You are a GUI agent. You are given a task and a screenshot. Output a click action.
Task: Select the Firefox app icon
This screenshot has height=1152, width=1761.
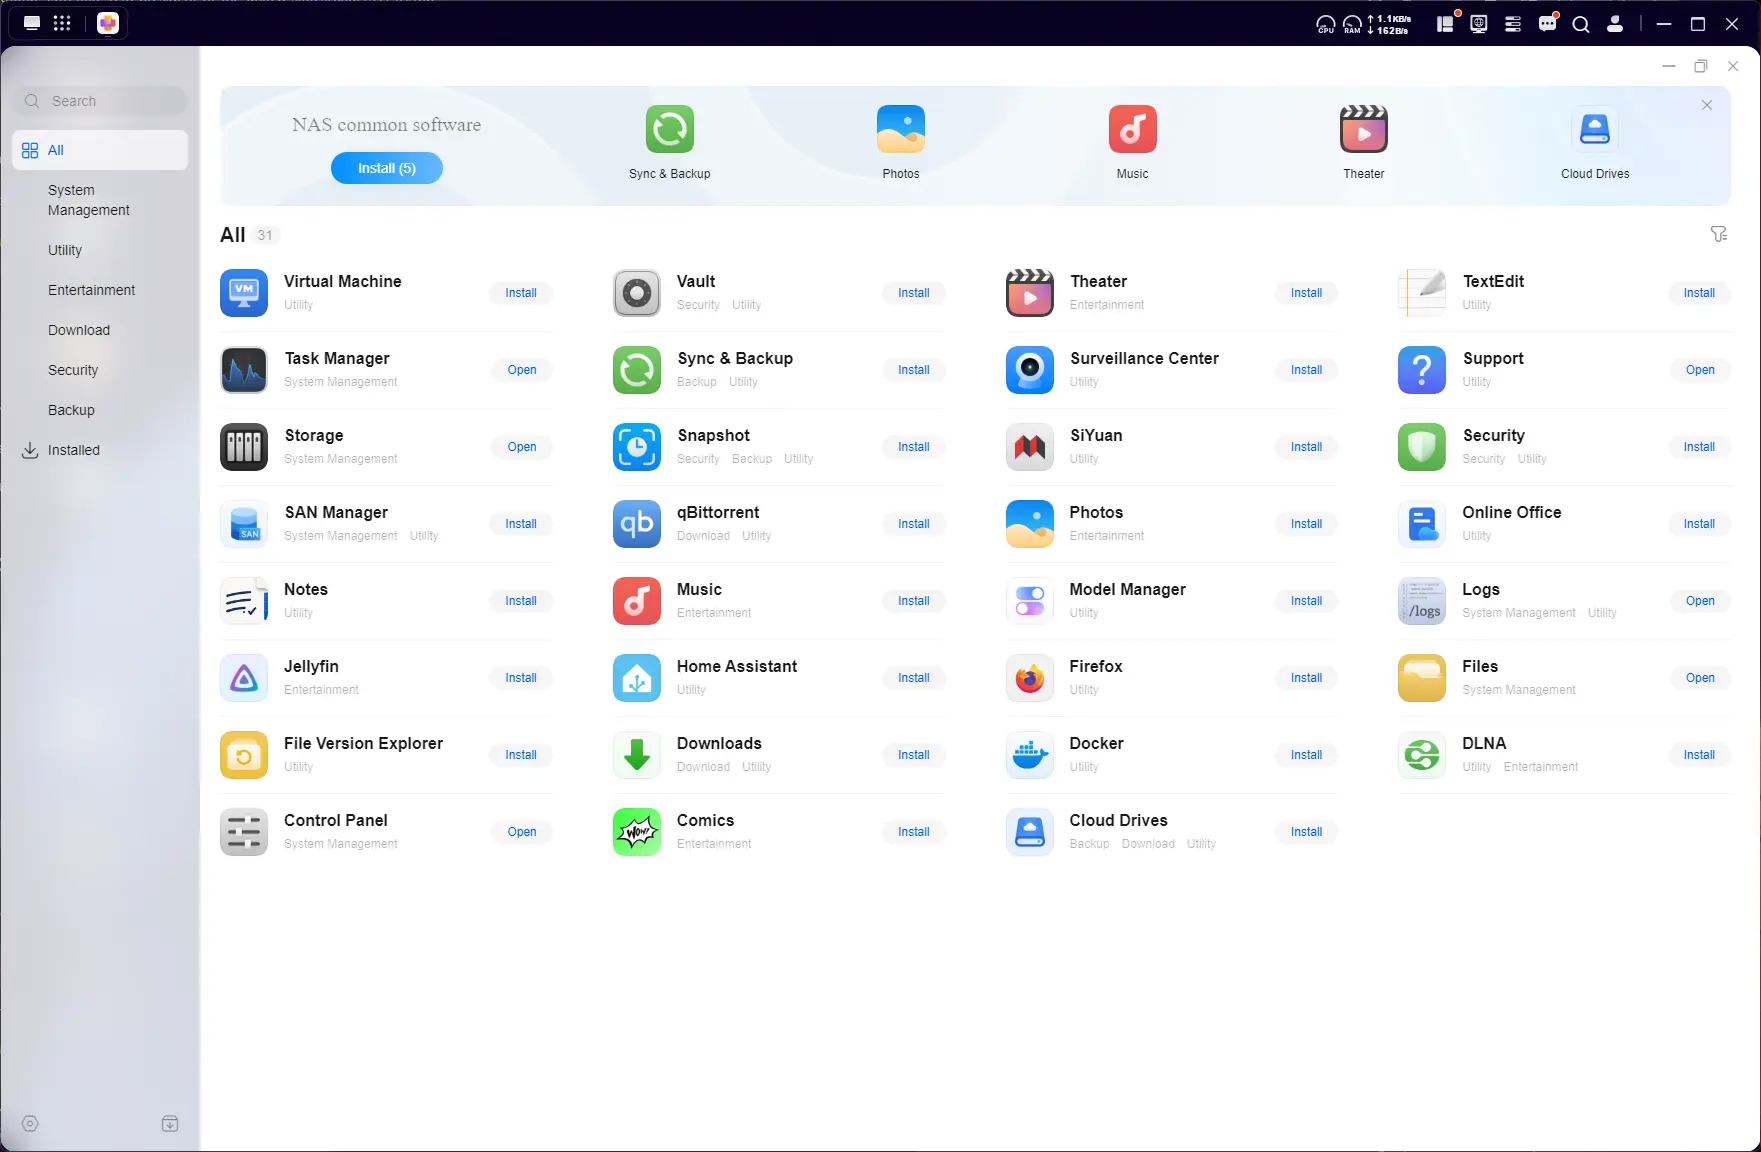click(1030, 678)
